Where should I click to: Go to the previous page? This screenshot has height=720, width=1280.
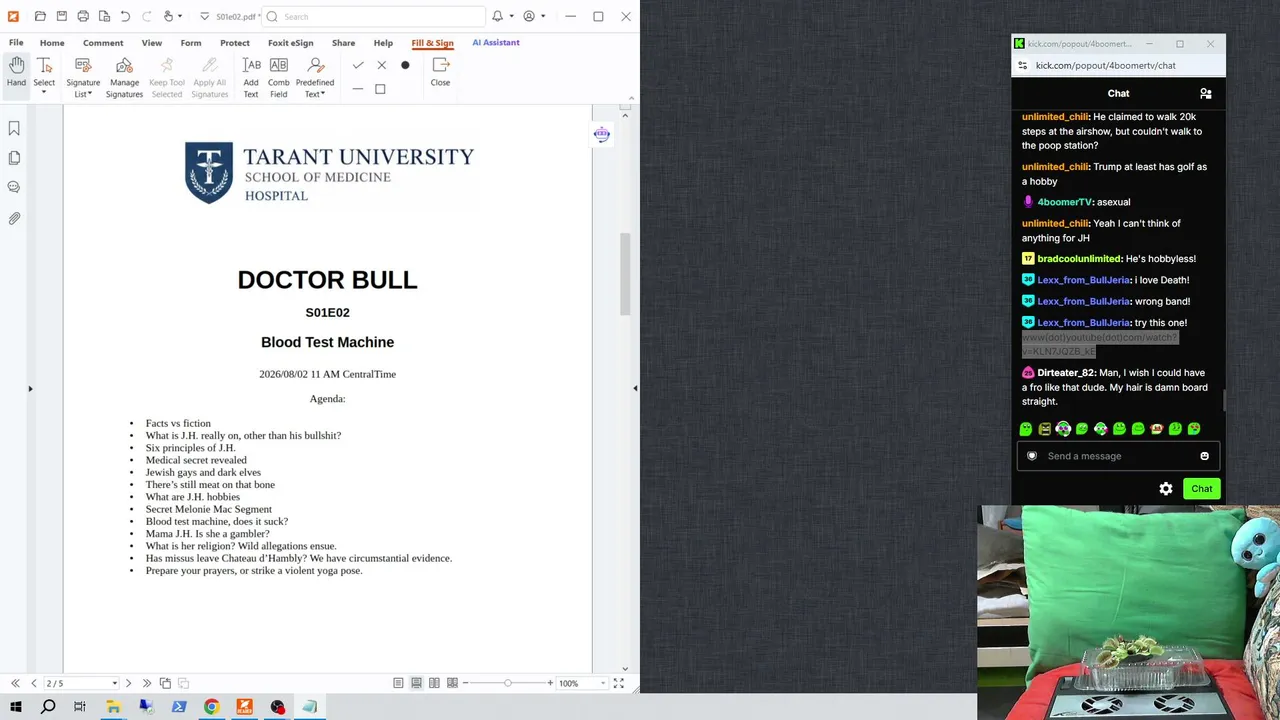33,683
